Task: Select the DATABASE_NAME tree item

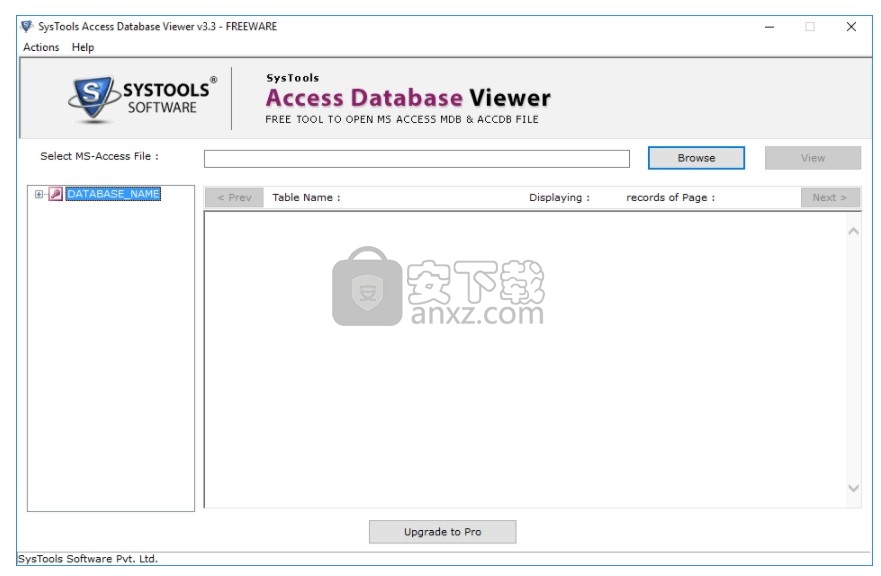Action: pyautogui.click(x=113, y=194)
